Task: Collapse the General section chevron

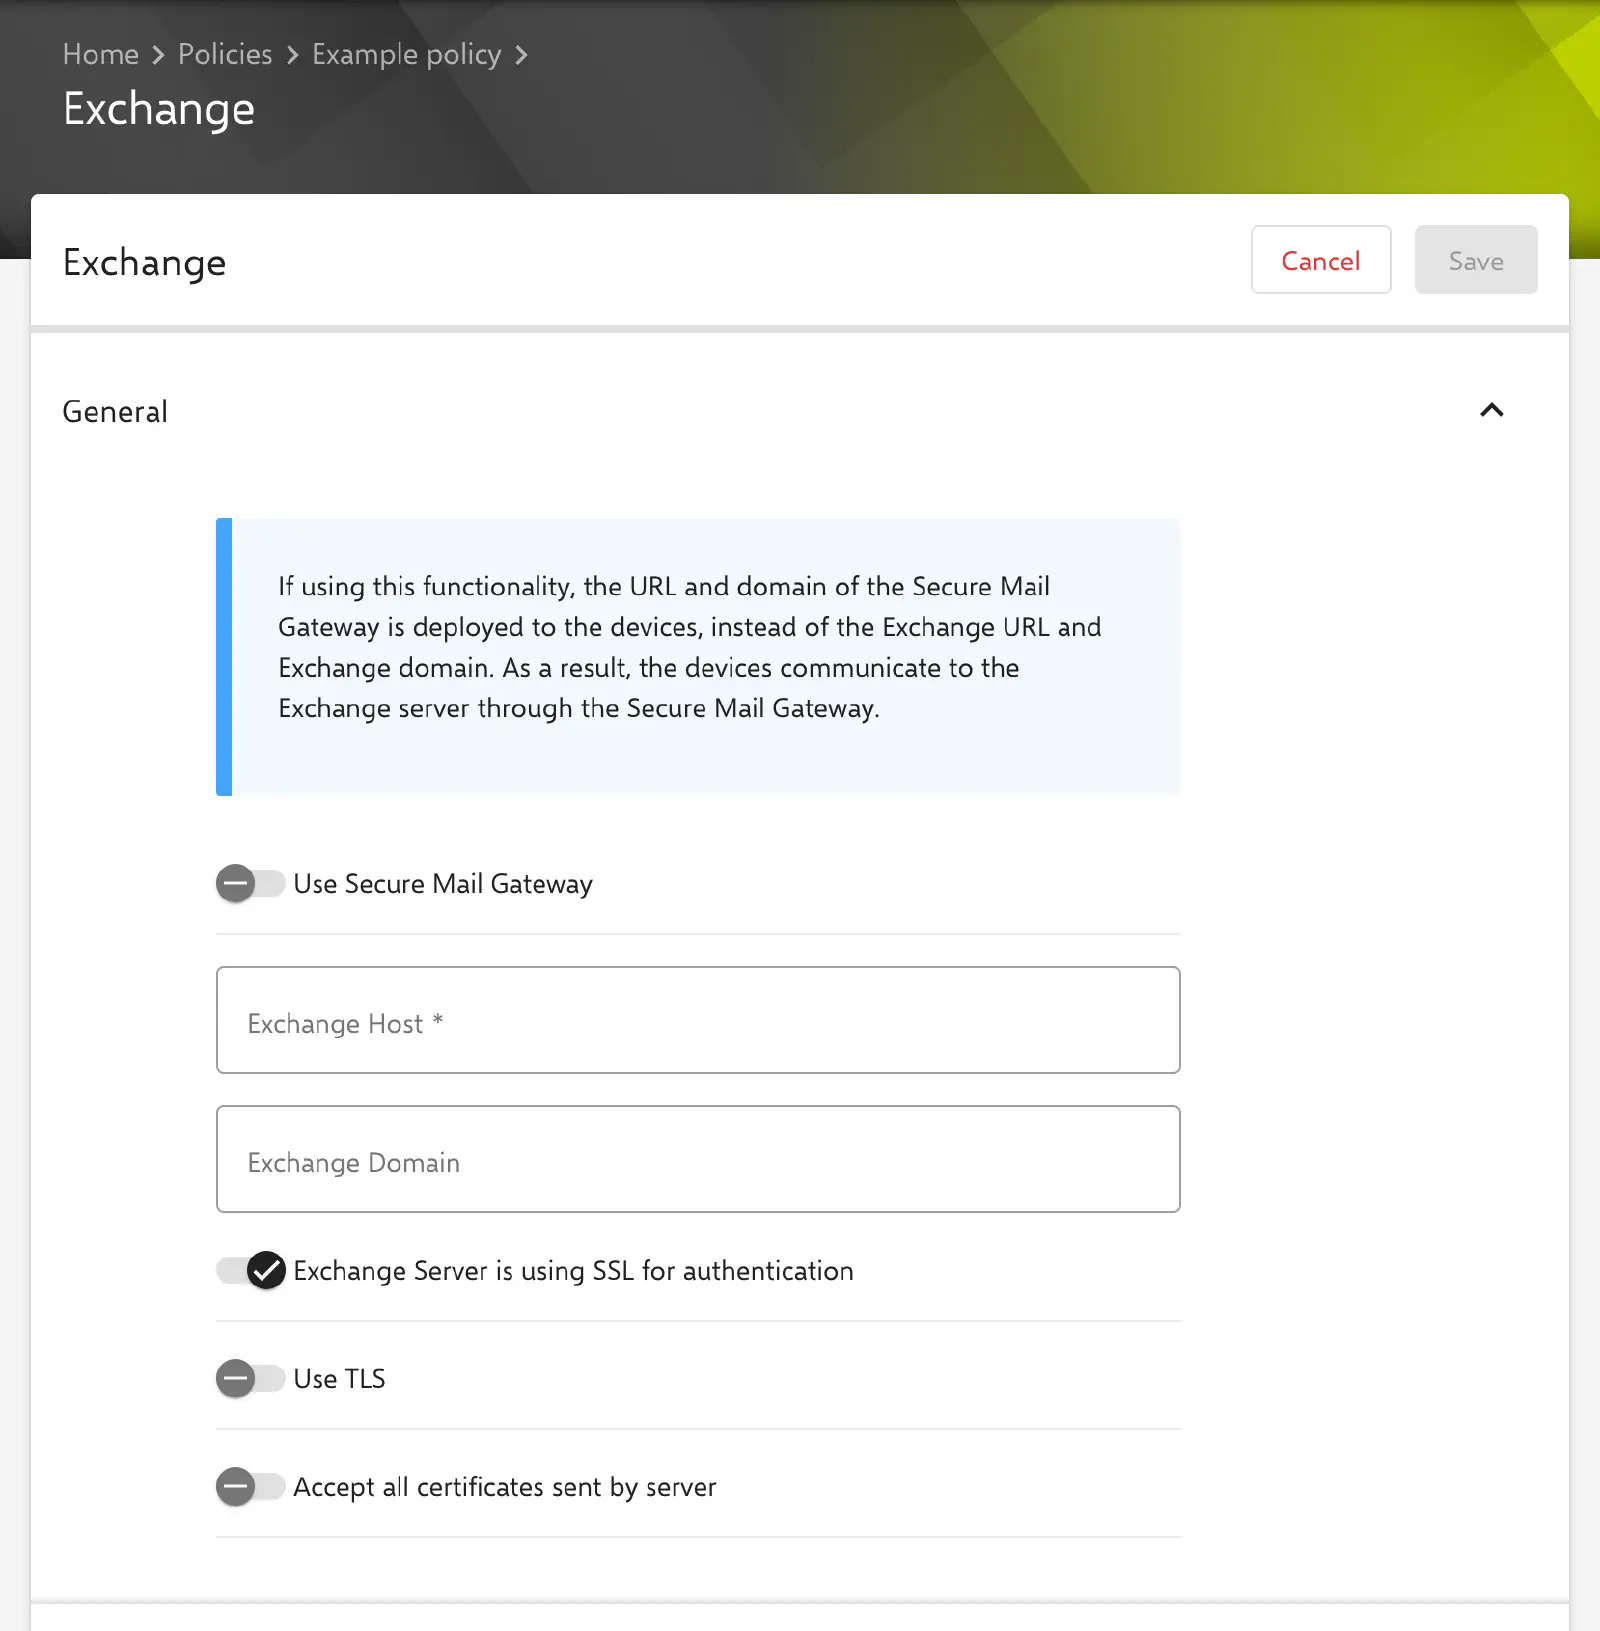Action: point(1491,410)
